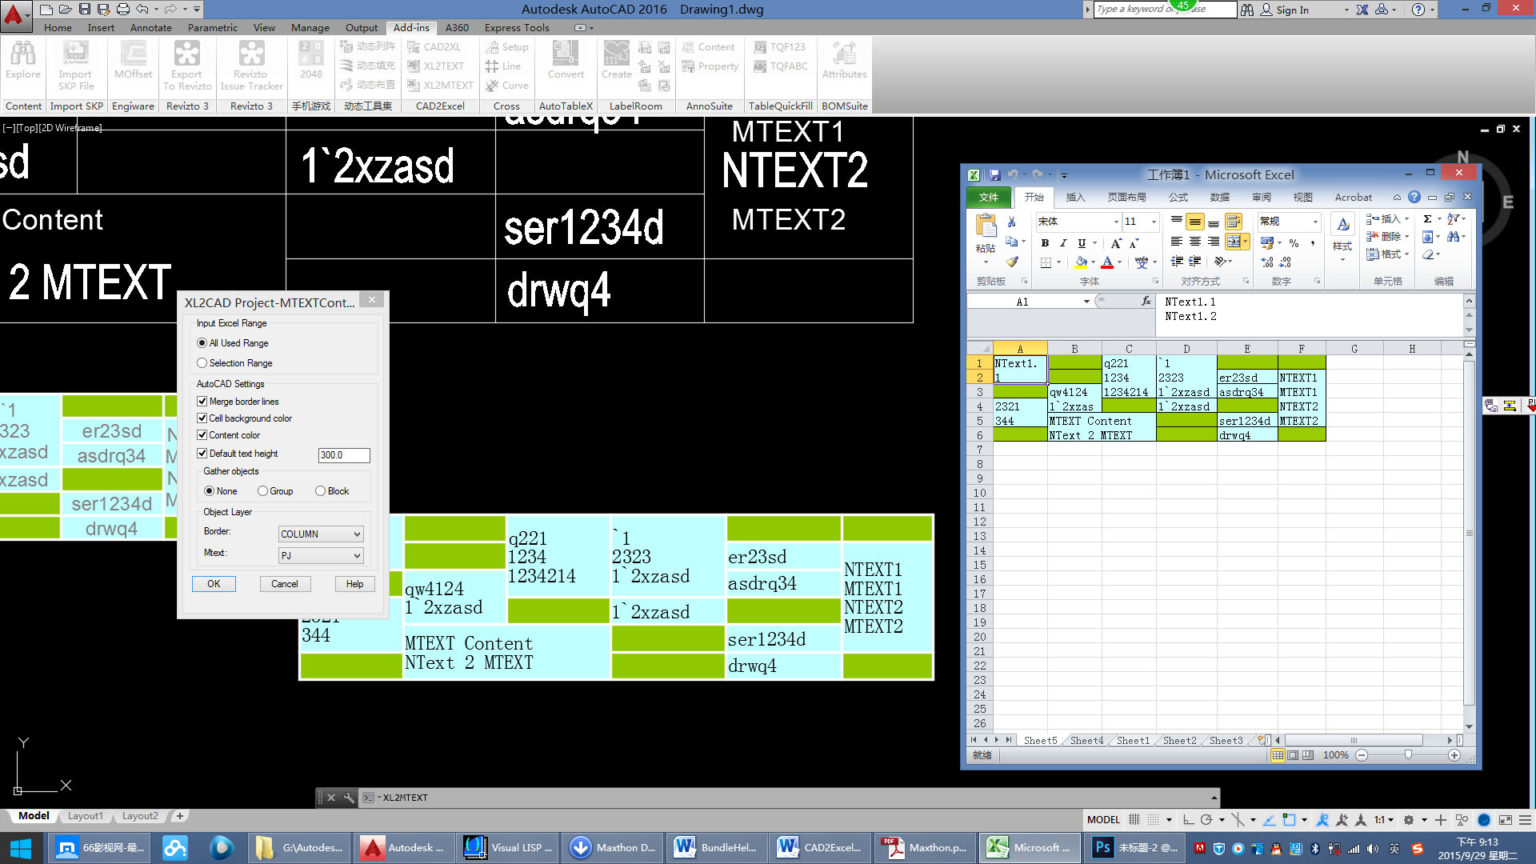Image resolution: width=1536 pixels, height=864 pixels.
Task: Select the Selection Range radio button
Action: click(x=202, y=363)
